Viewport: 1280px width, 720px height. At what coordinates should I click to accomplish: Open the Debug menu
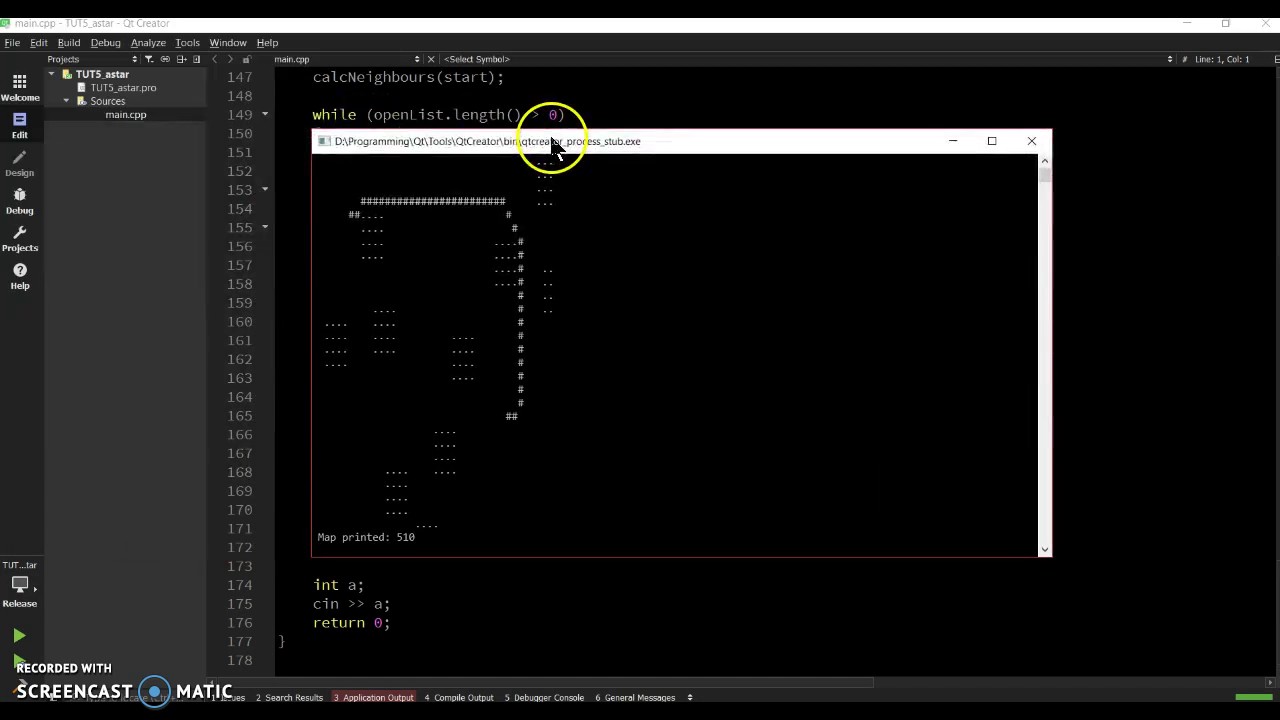coord(105,43)
